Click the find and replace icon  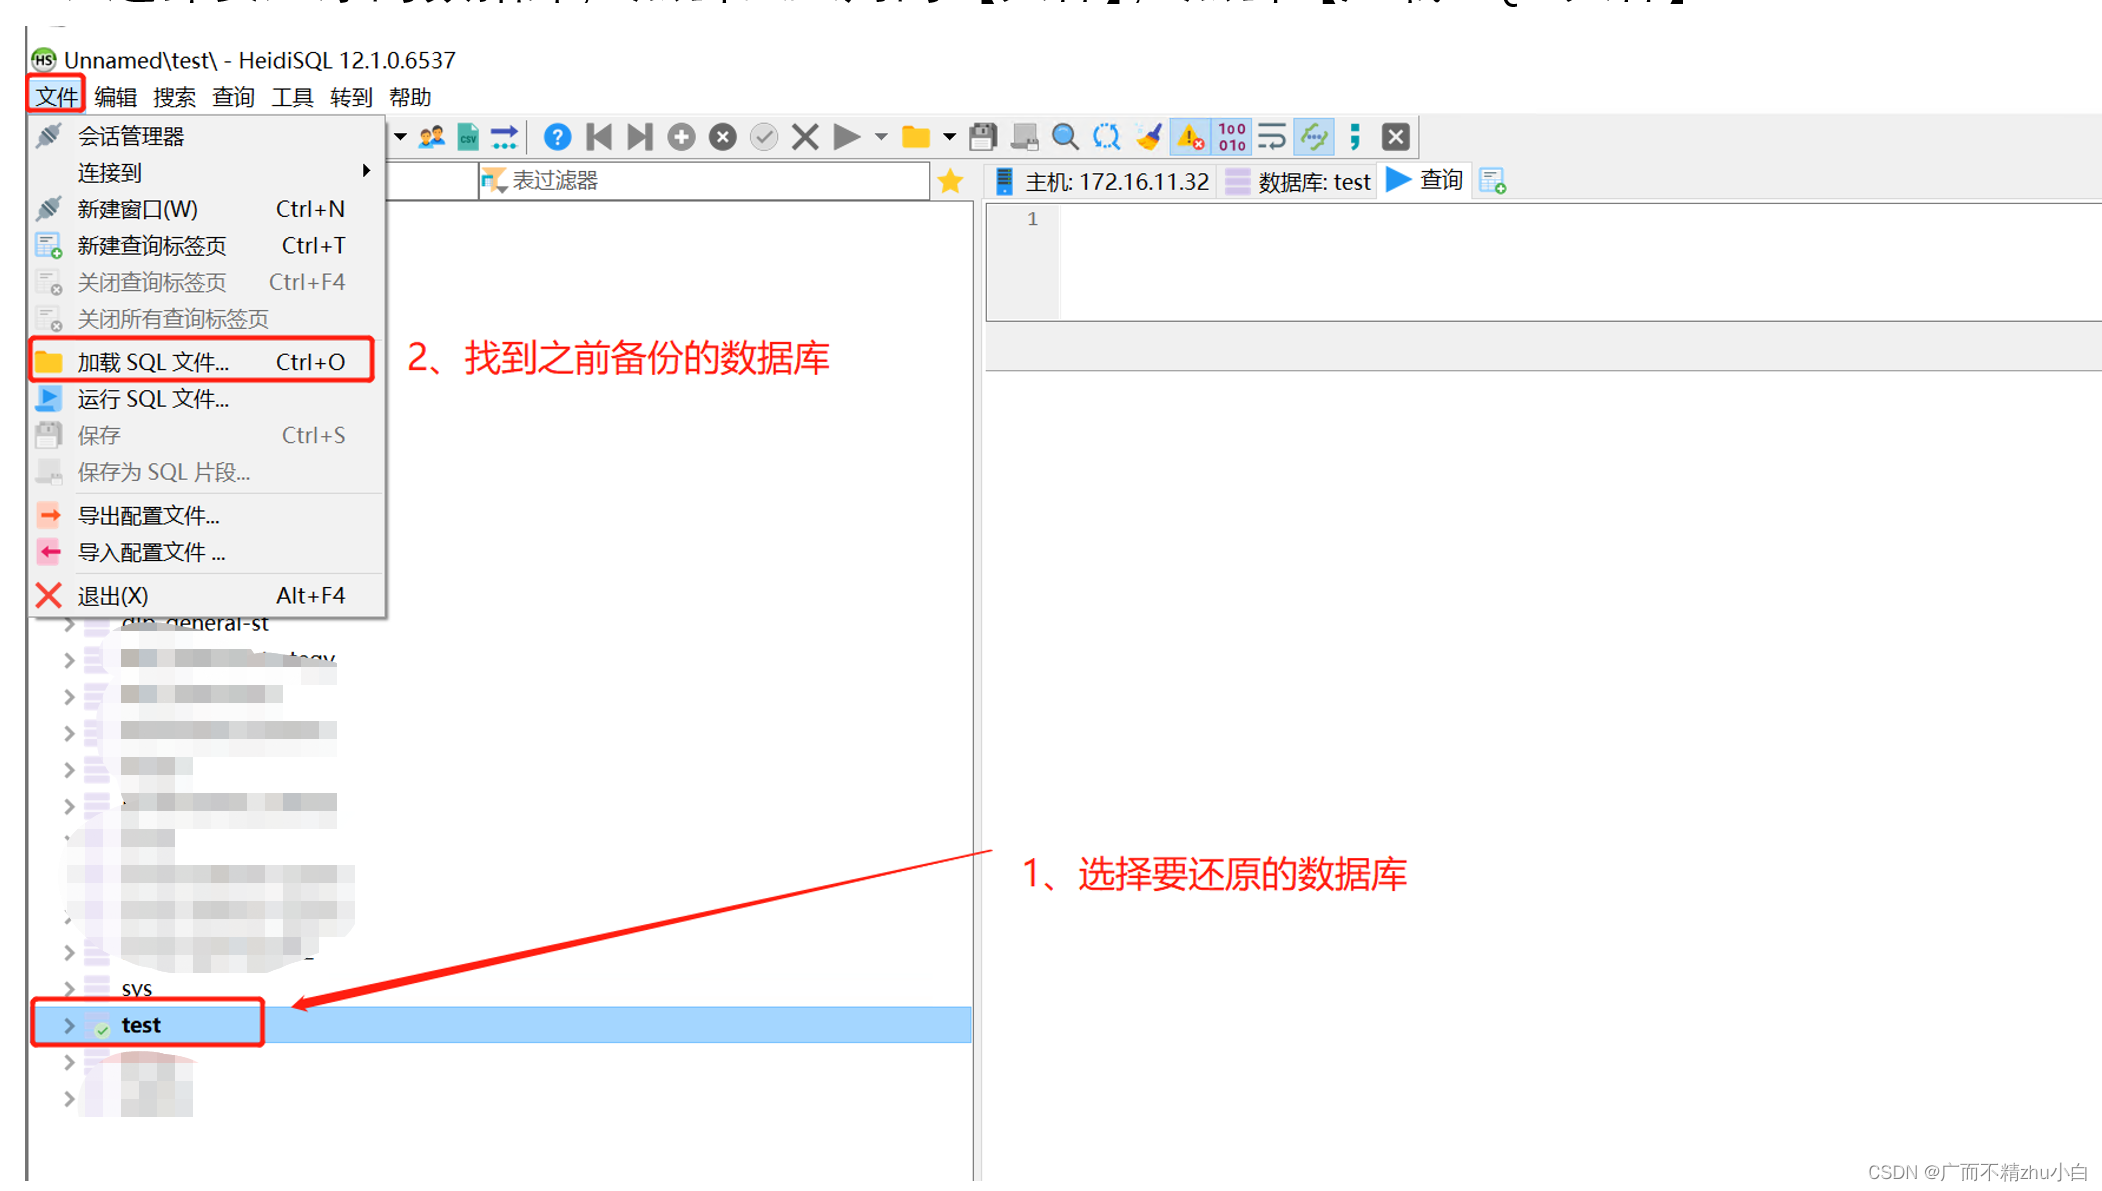pos(1106,137)
